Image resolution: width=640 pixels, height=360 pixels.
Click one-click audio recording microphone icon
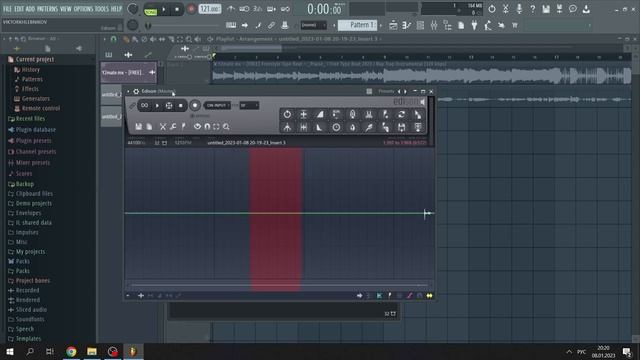tap(519, 9)
